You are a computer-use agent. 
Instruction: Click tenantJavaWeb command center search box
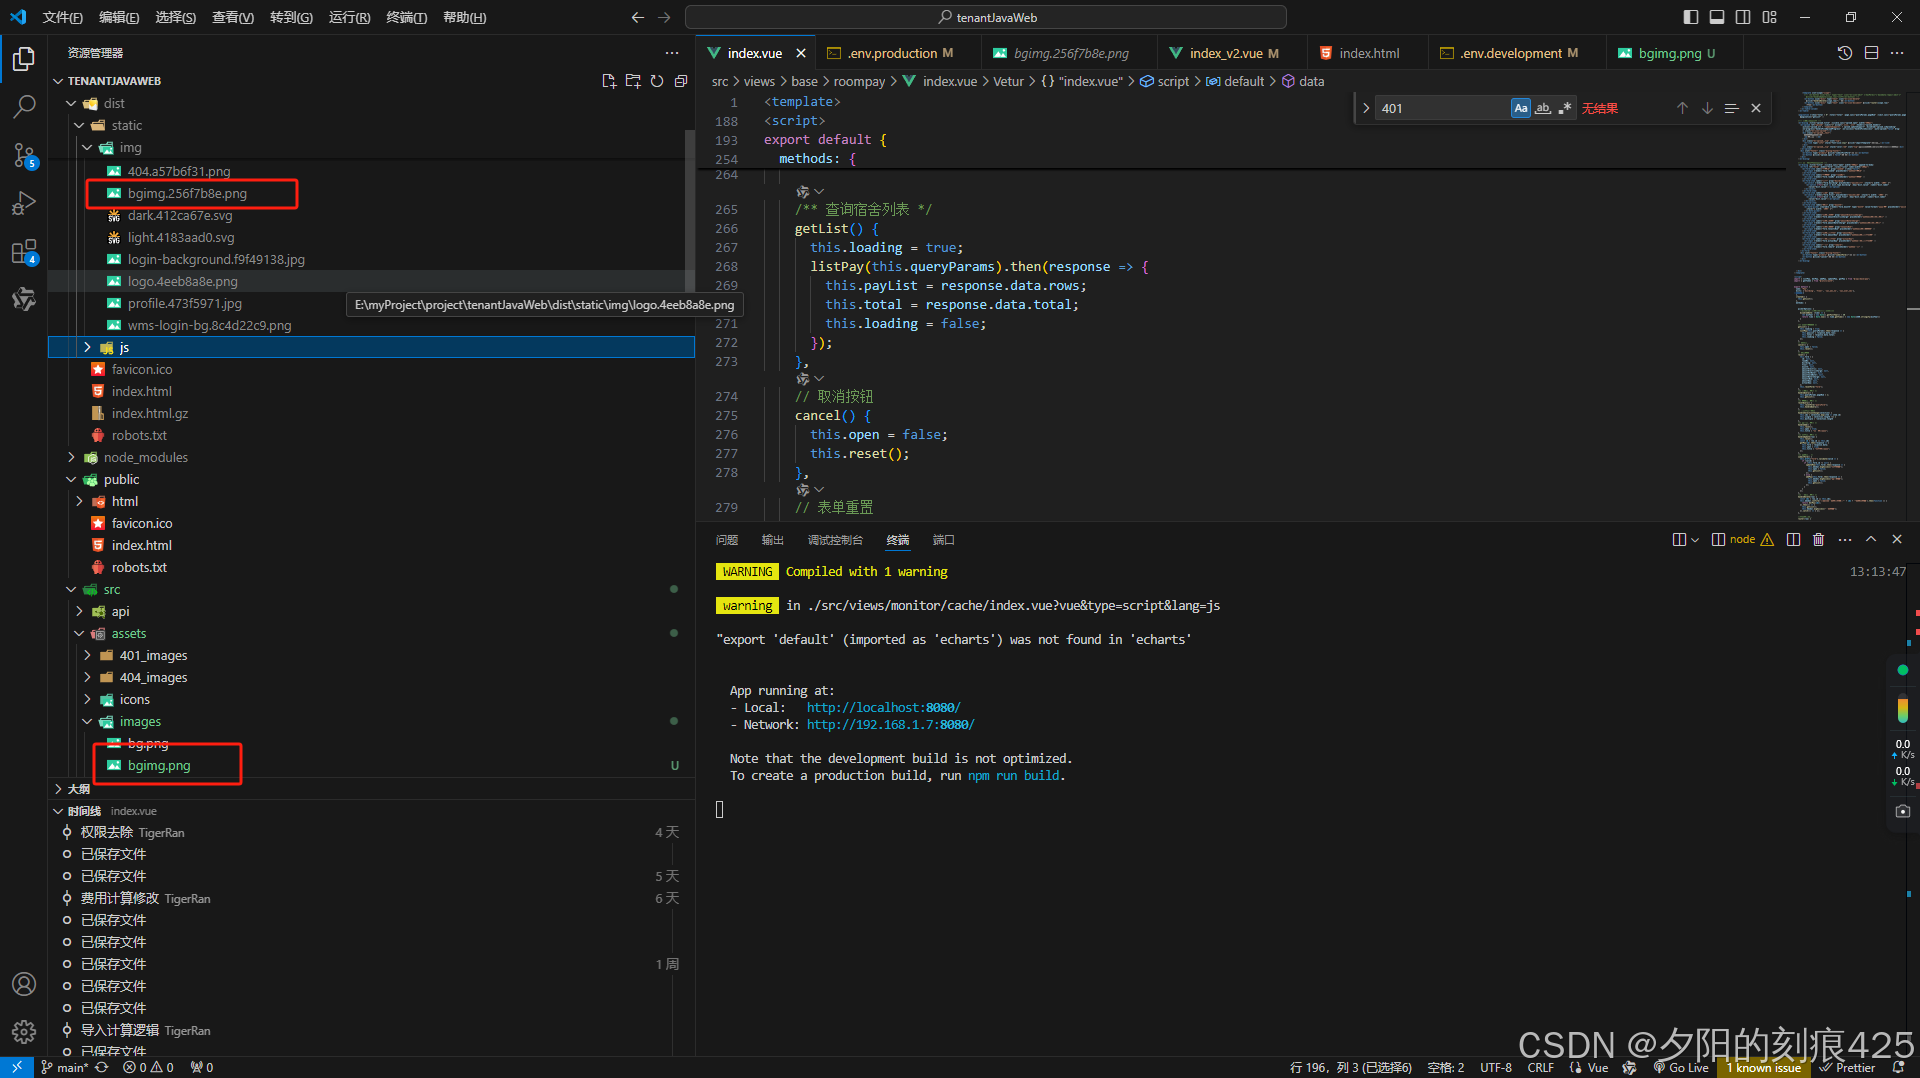[x=986, y=17]
